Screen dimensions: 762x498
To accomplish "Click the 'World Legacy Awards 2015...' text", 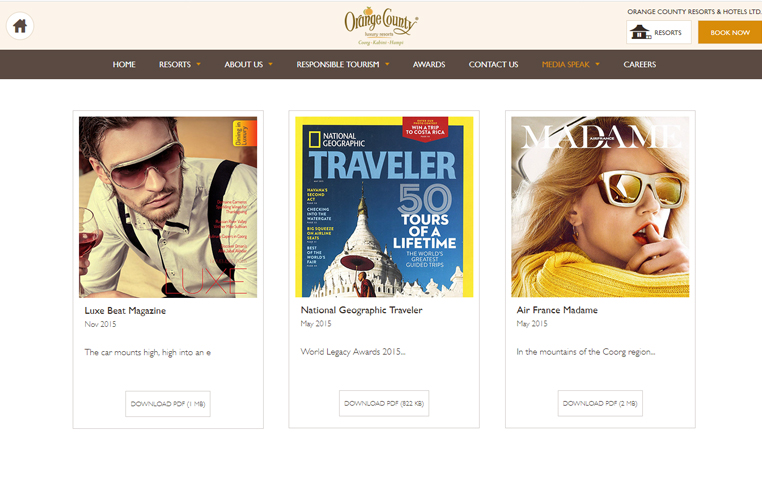I will point(353,352).
